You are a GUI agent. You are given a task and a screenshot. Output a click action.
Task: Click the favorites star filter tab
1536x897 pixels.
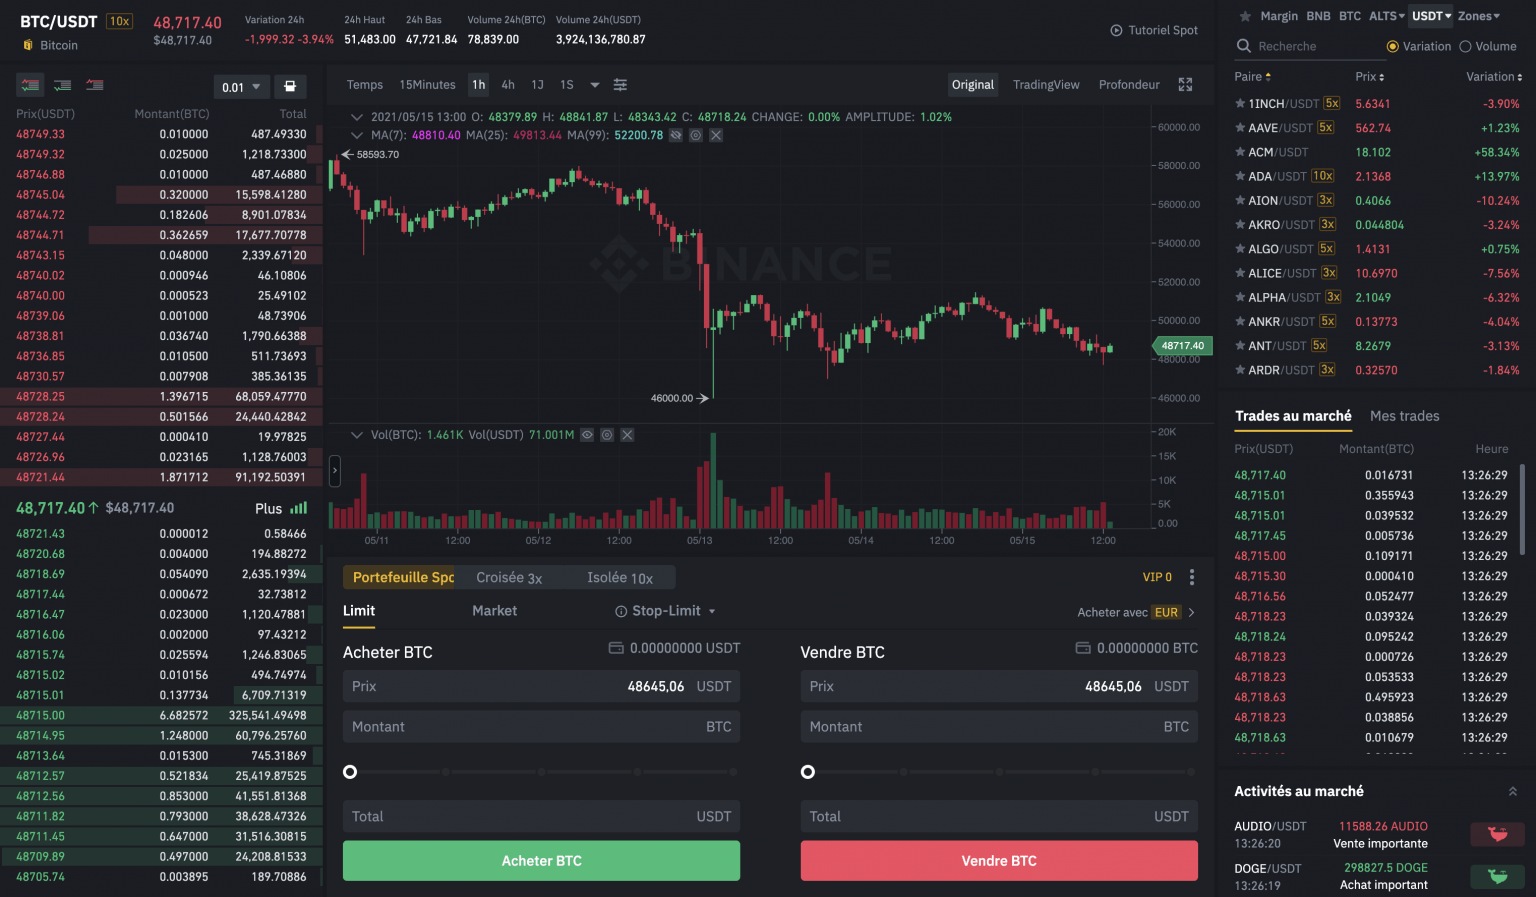[1245, 16]
